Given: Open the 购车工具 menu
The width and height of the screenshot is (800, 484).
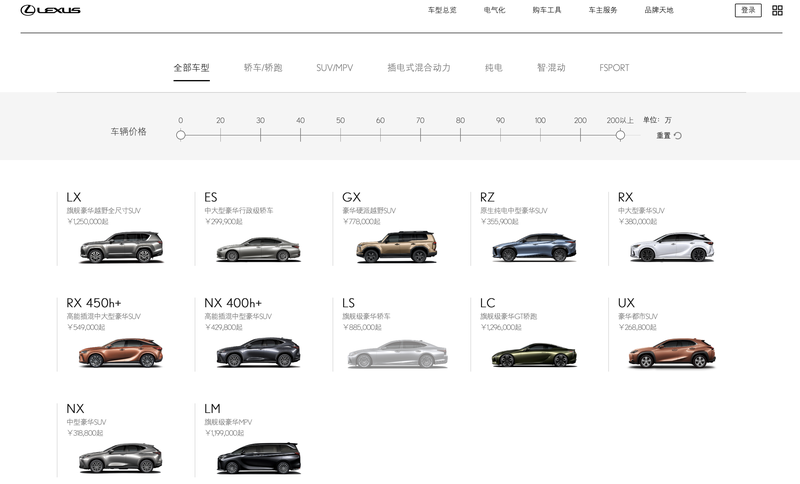Looking at the screenshot, I should click(x=546, y=10).
